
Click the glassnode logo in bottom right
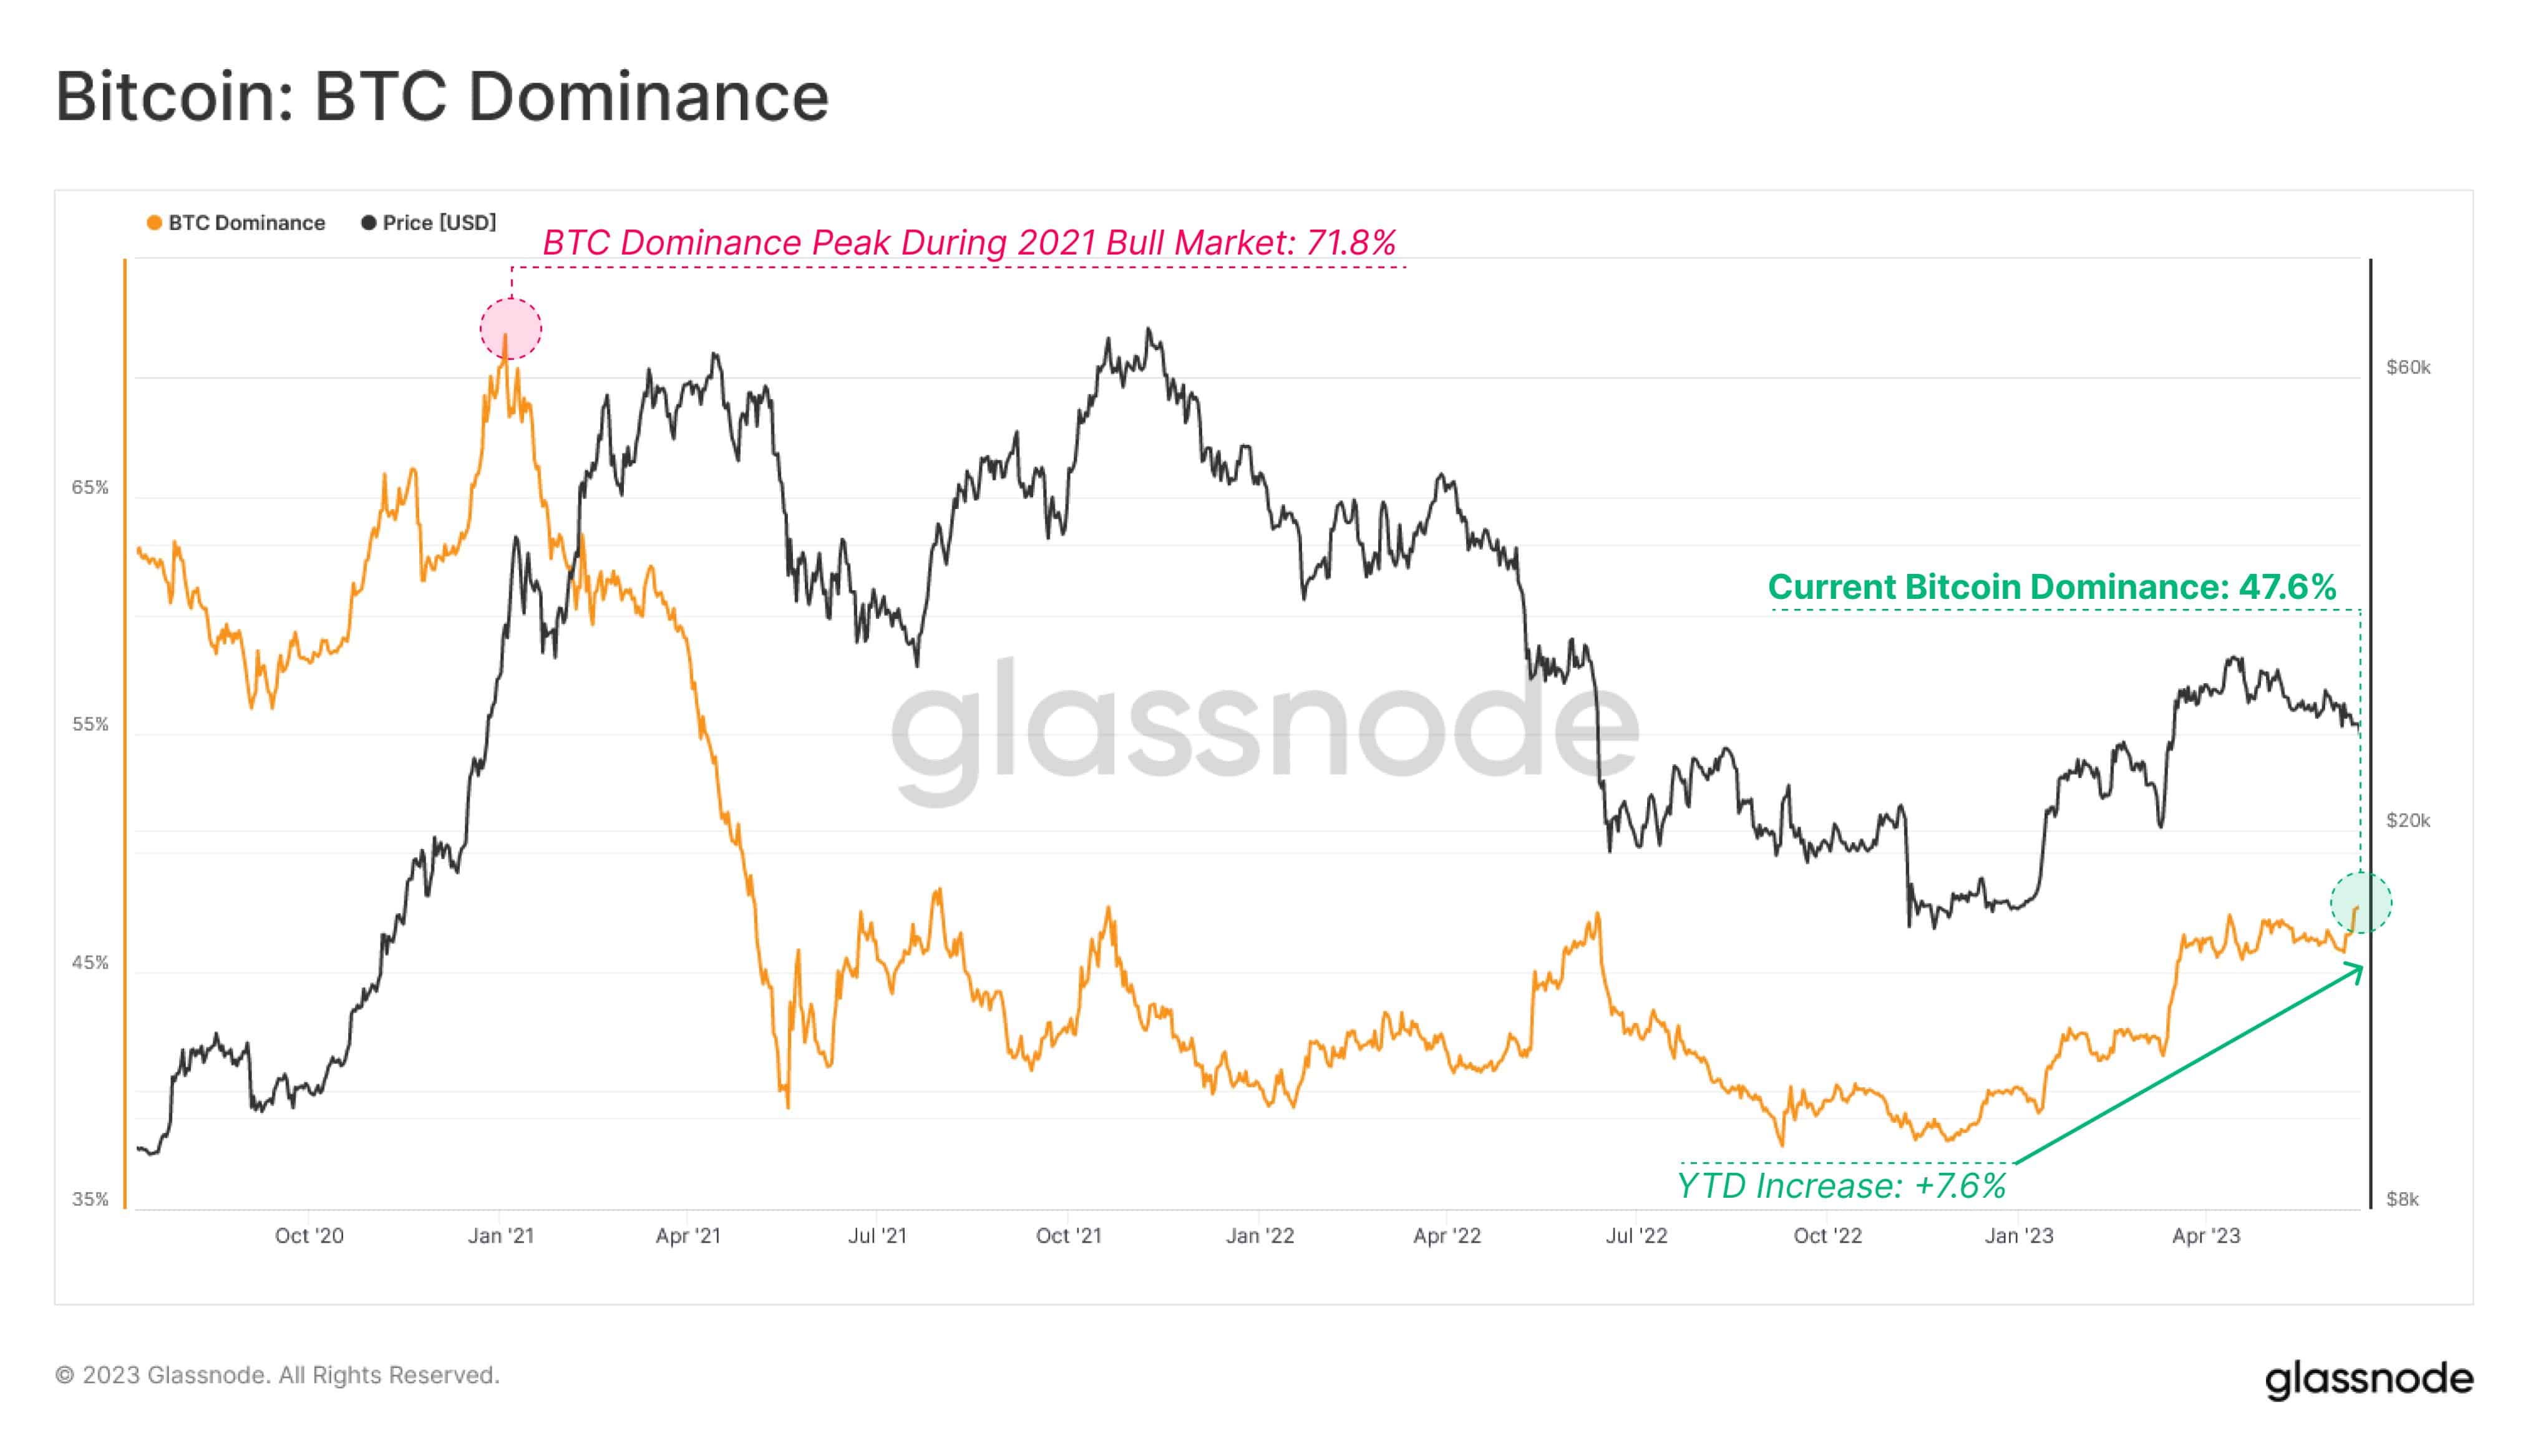(x=2368, y=1379)
